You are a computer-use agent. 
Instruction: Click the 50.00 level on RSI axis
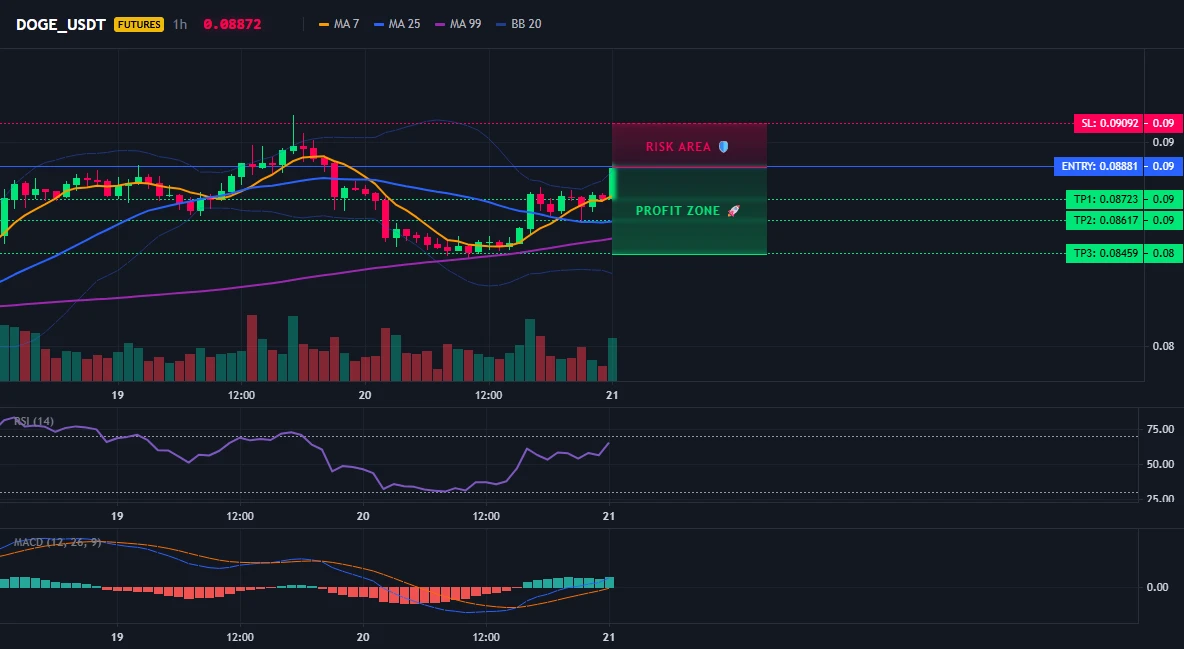point(1160,464)
